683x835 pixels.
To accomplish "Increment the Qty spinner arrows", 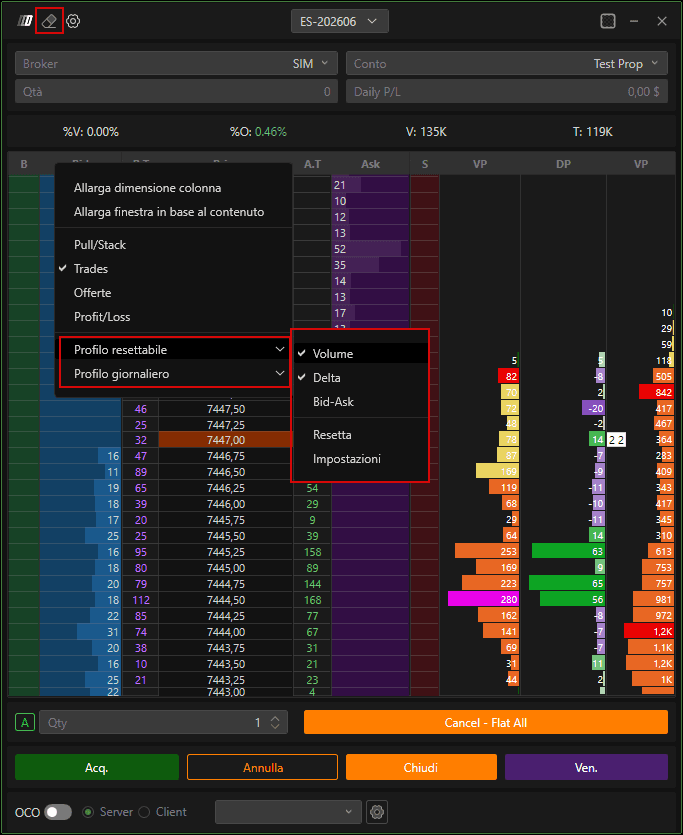I will (275, 718).
